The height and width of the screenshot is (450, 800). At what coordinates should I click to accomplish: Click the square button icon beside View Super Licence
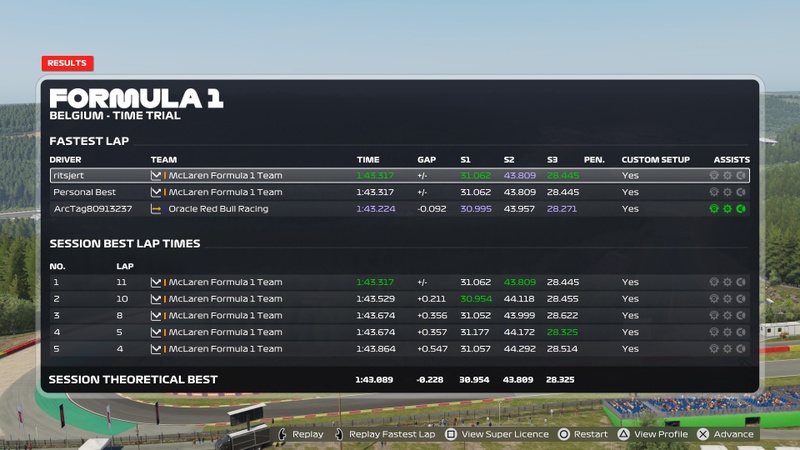click(451, 434)
